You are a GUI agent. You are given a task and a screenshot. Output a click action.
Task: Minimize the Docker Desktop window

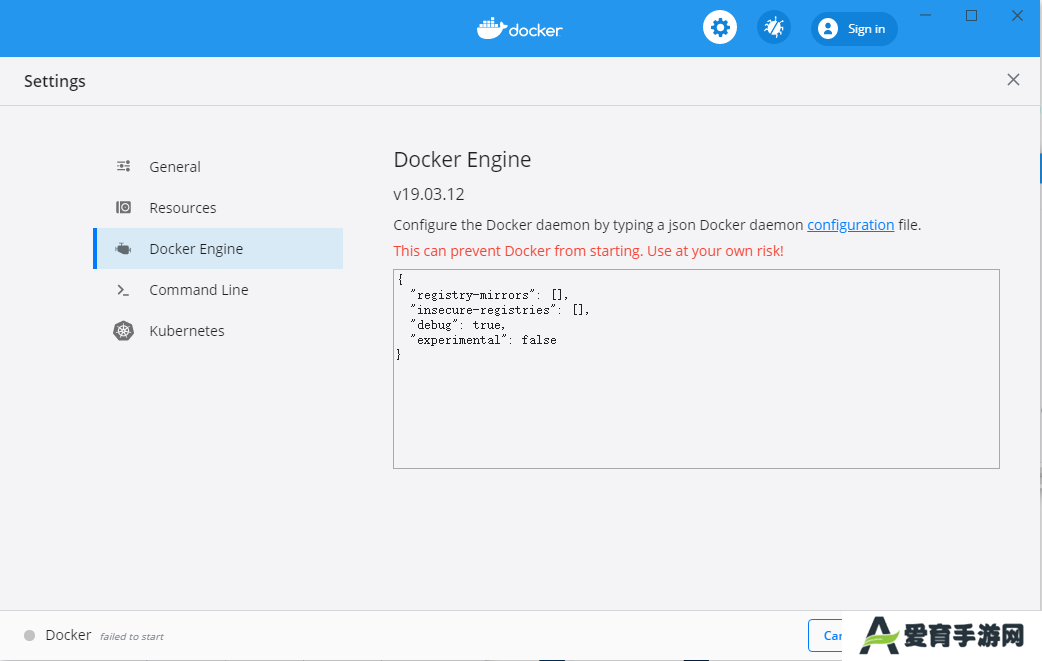(x=925, y=15)
